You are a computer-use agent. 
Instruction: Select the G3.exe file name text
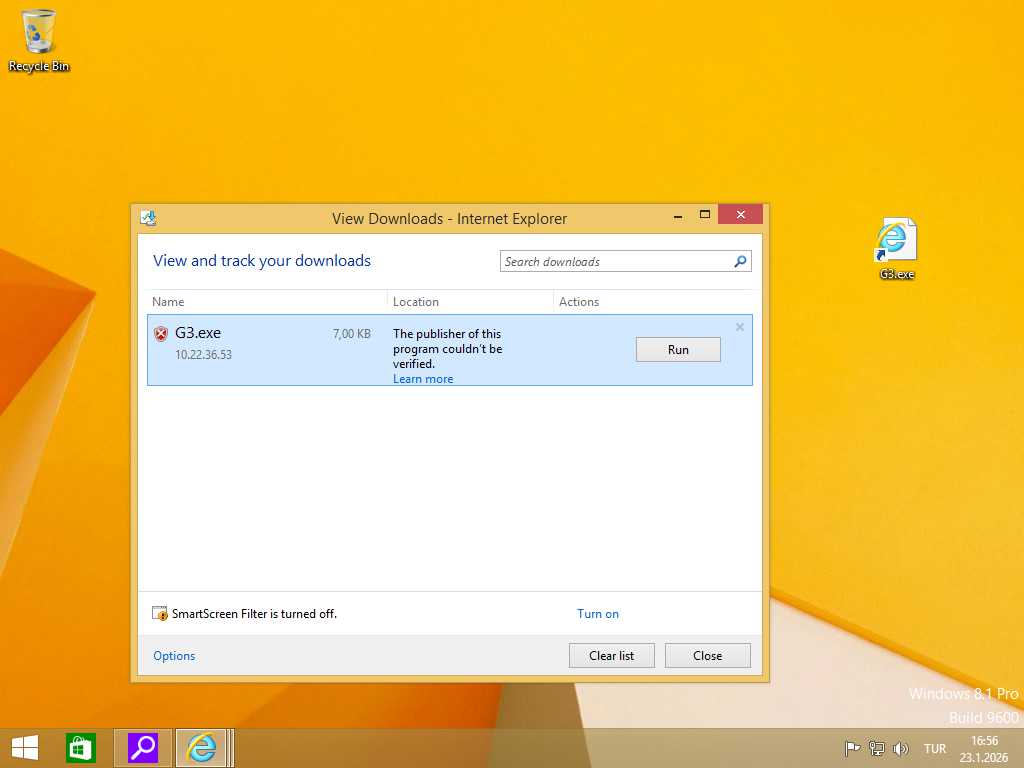[x=198, y=332]
